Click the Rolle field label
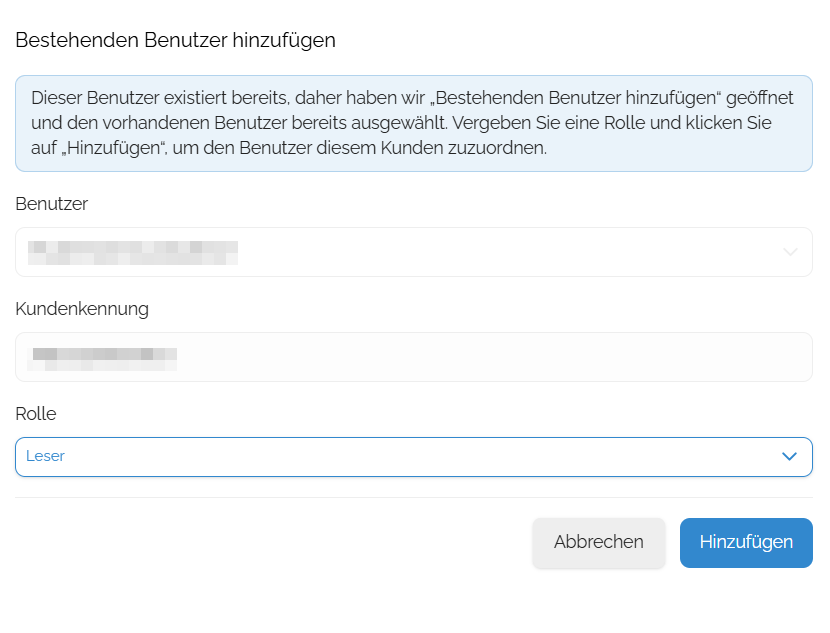830x633 pixels. pos(35,414)
